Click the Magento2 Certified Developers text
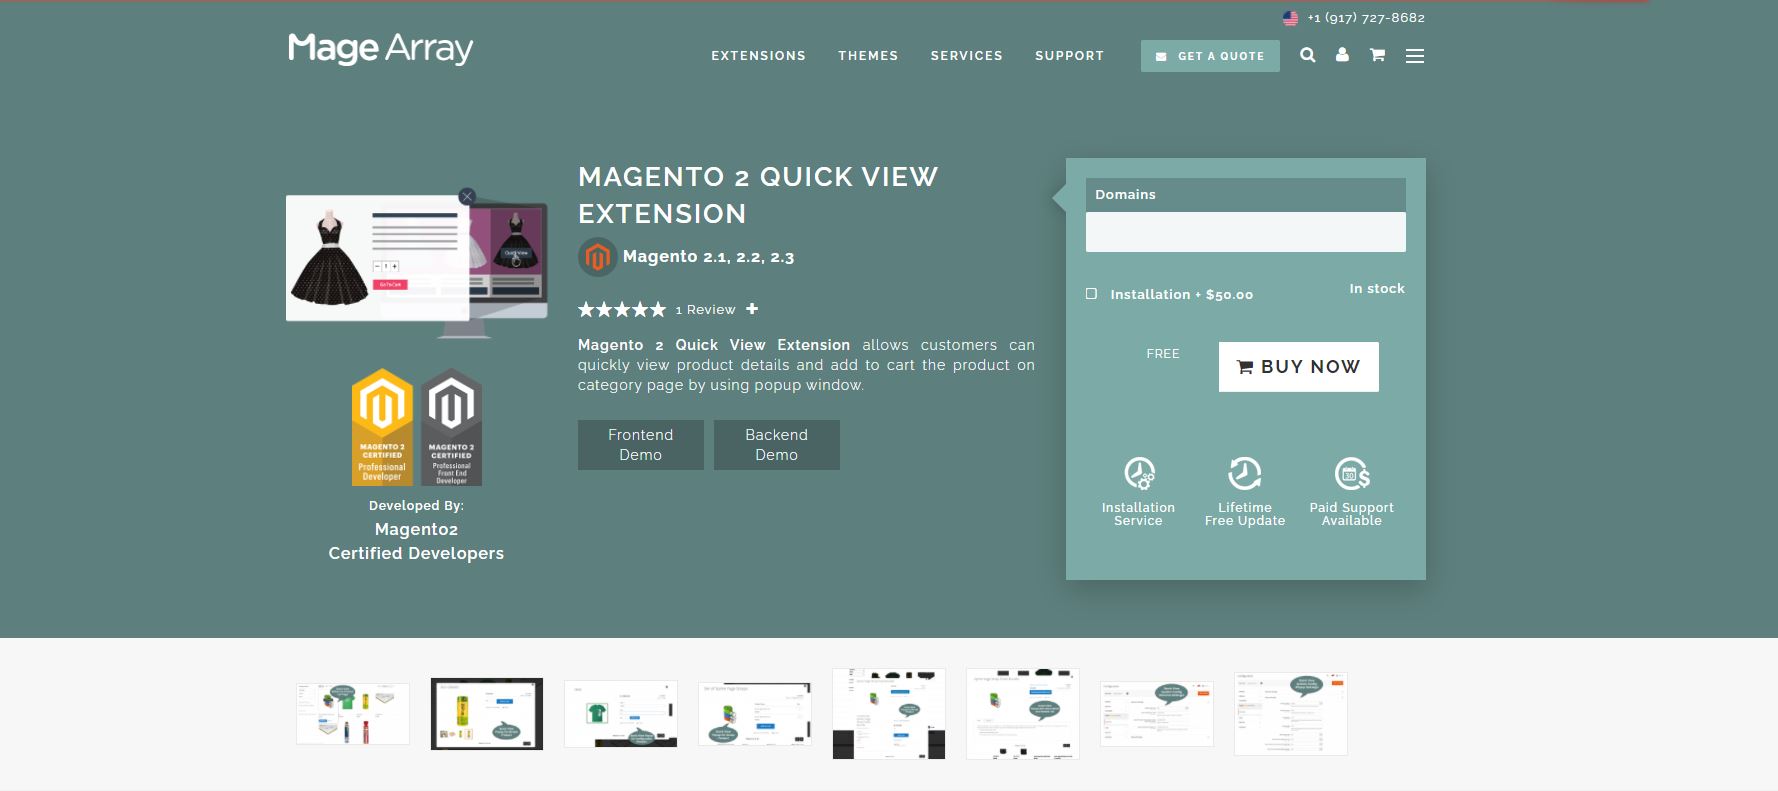The width and height of the screenshot is (1778, 791). pos(416,541)
